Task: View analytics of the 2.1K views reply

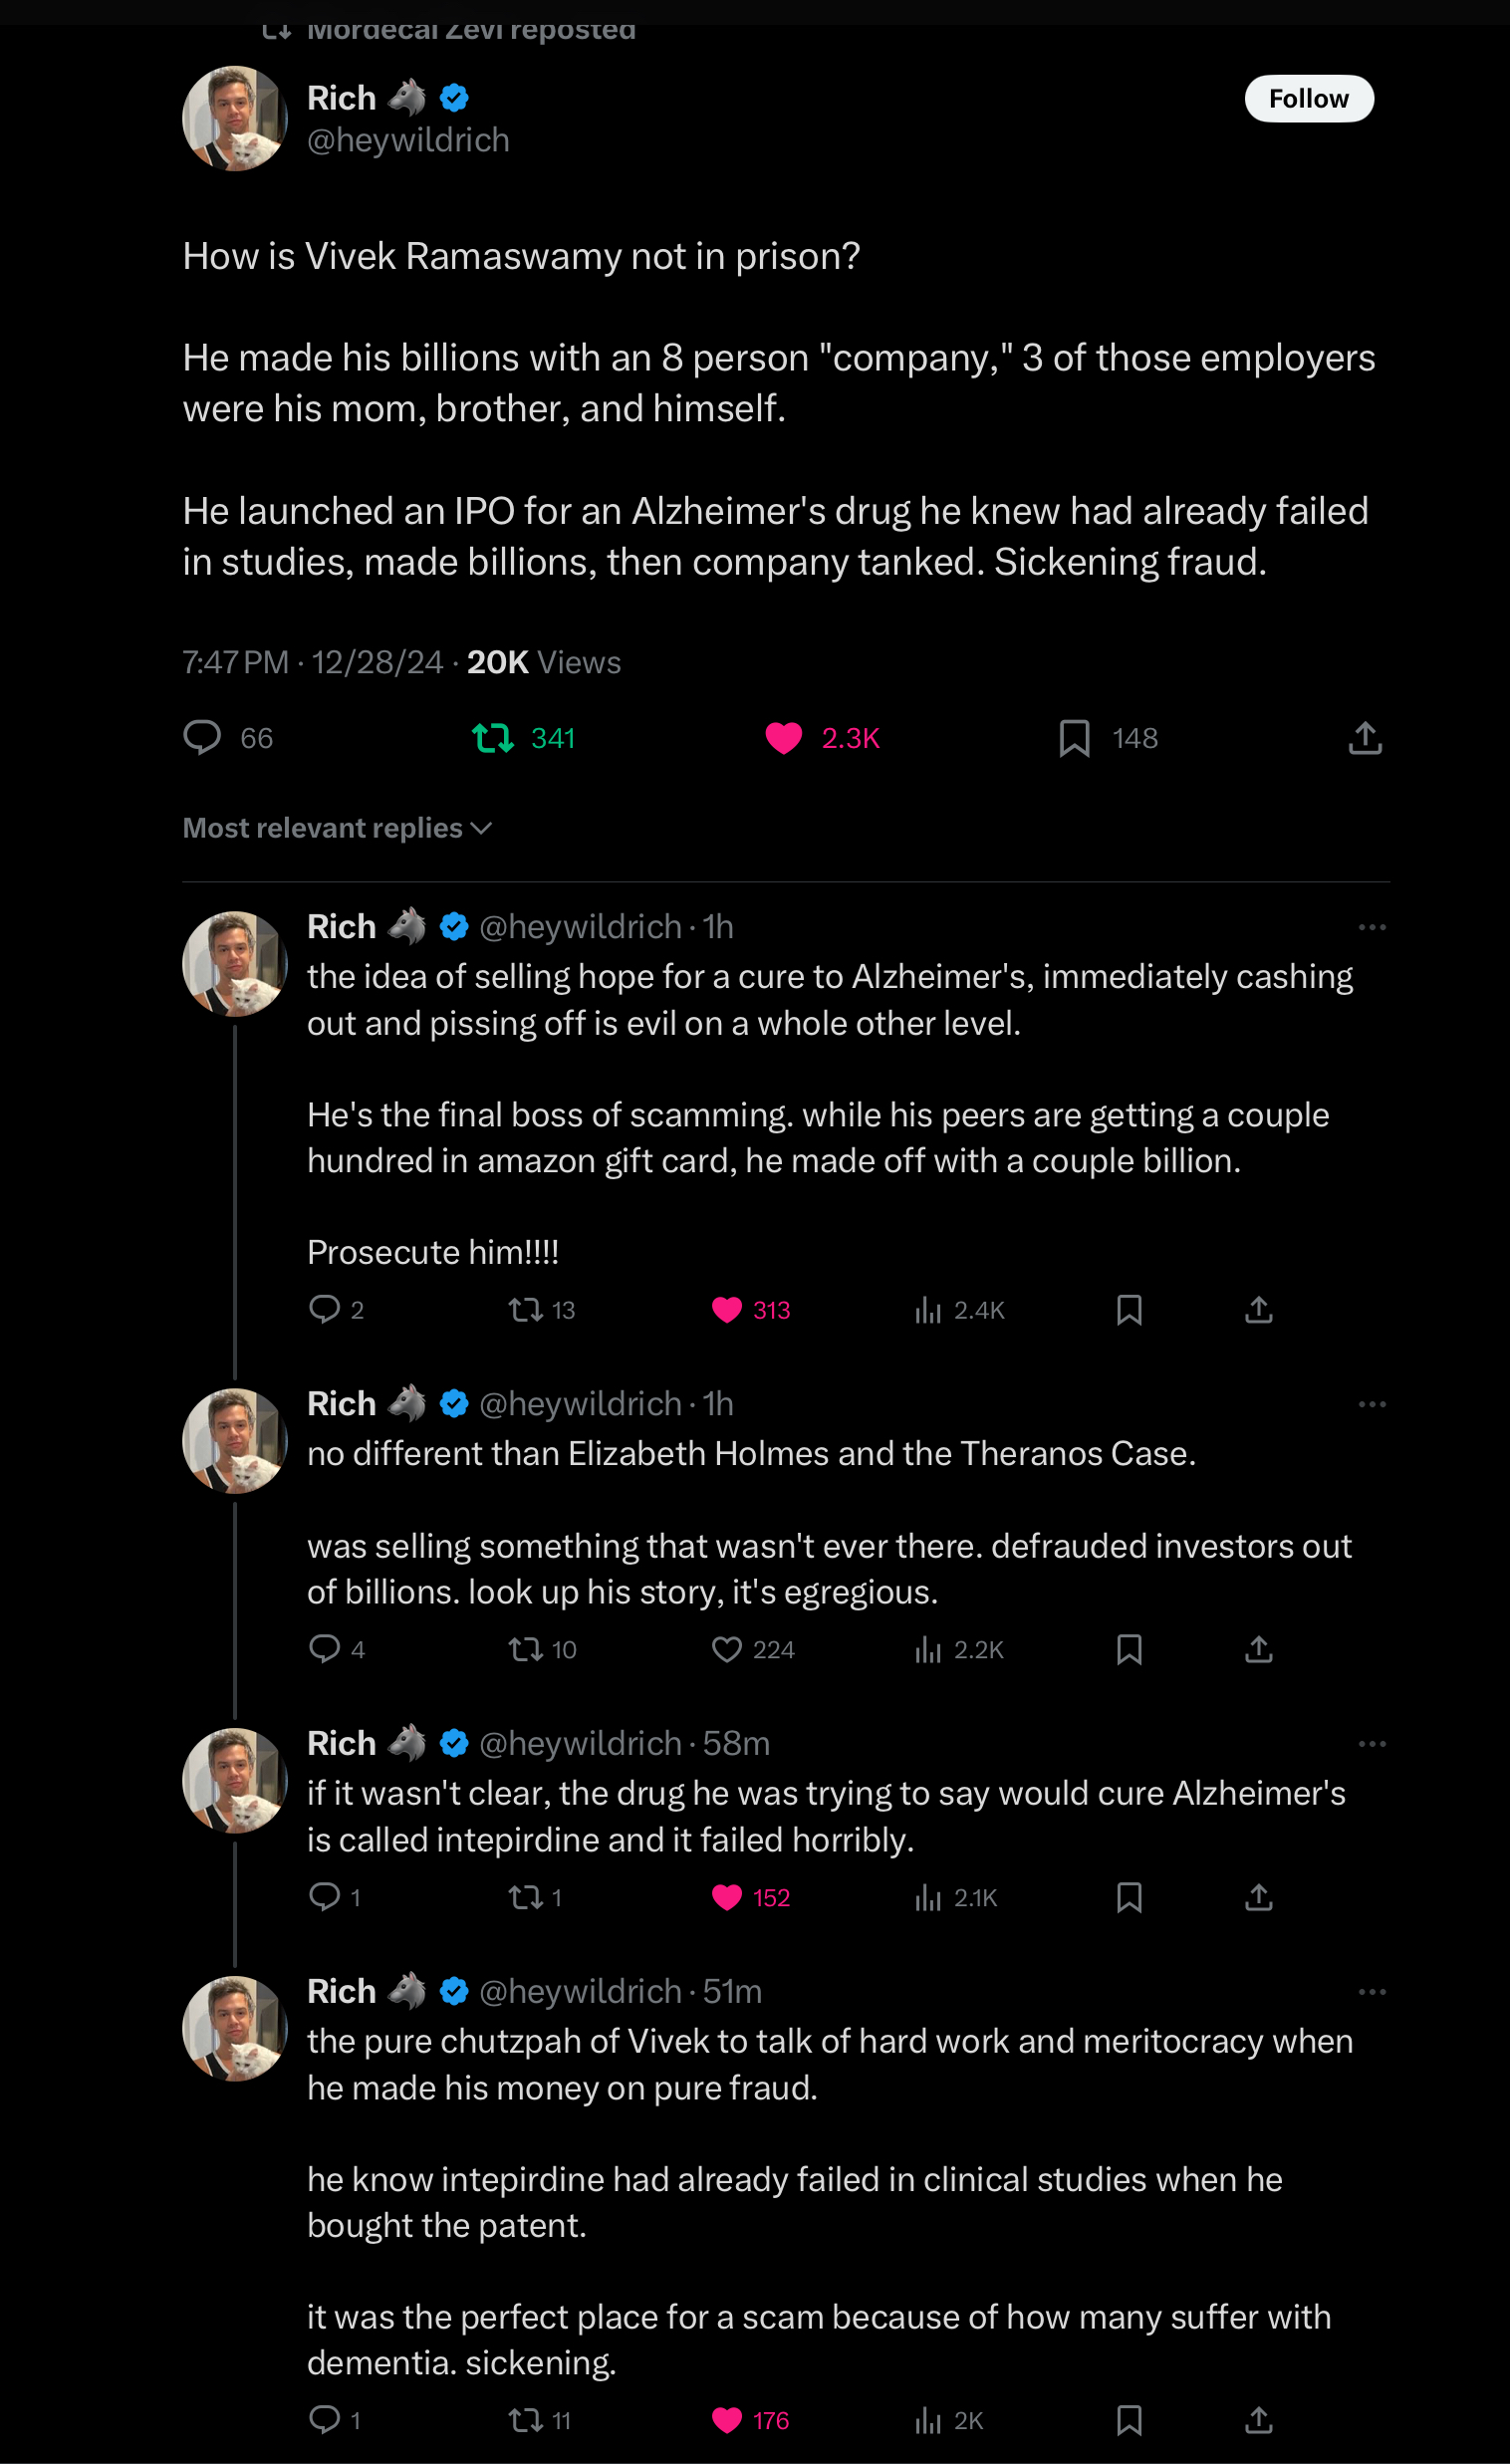Action: point(928,1897)
